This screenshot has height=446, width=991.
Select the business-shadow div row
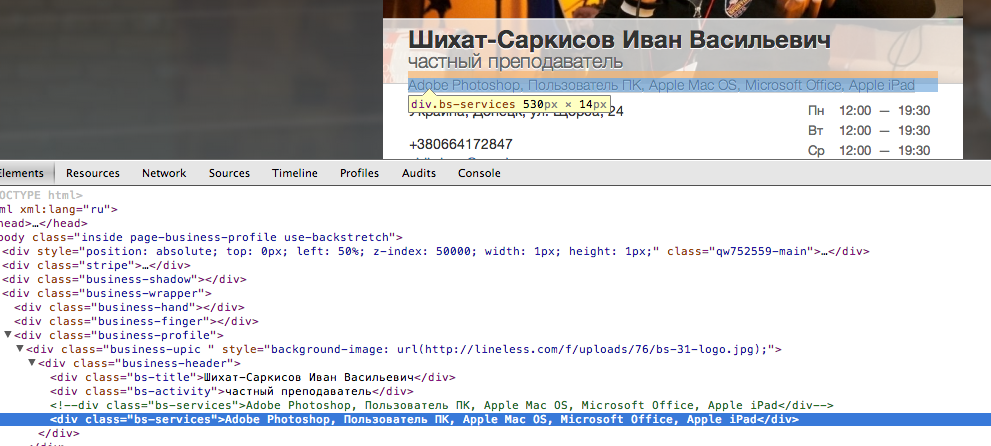pos(124,279)
